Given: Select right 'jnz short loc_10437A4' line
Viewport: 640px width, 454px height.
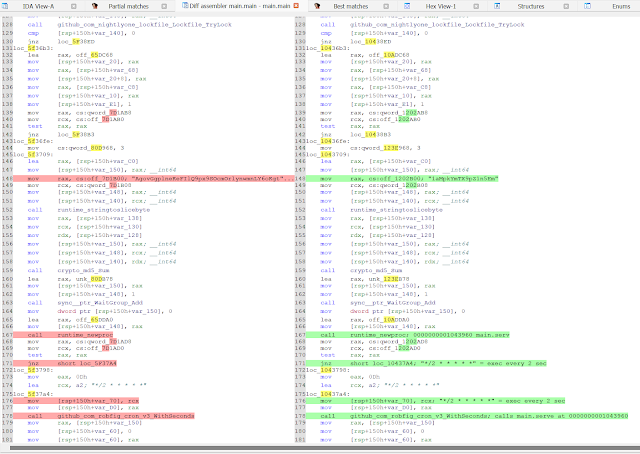Looking at the screenshot, I should coord(426,363).
